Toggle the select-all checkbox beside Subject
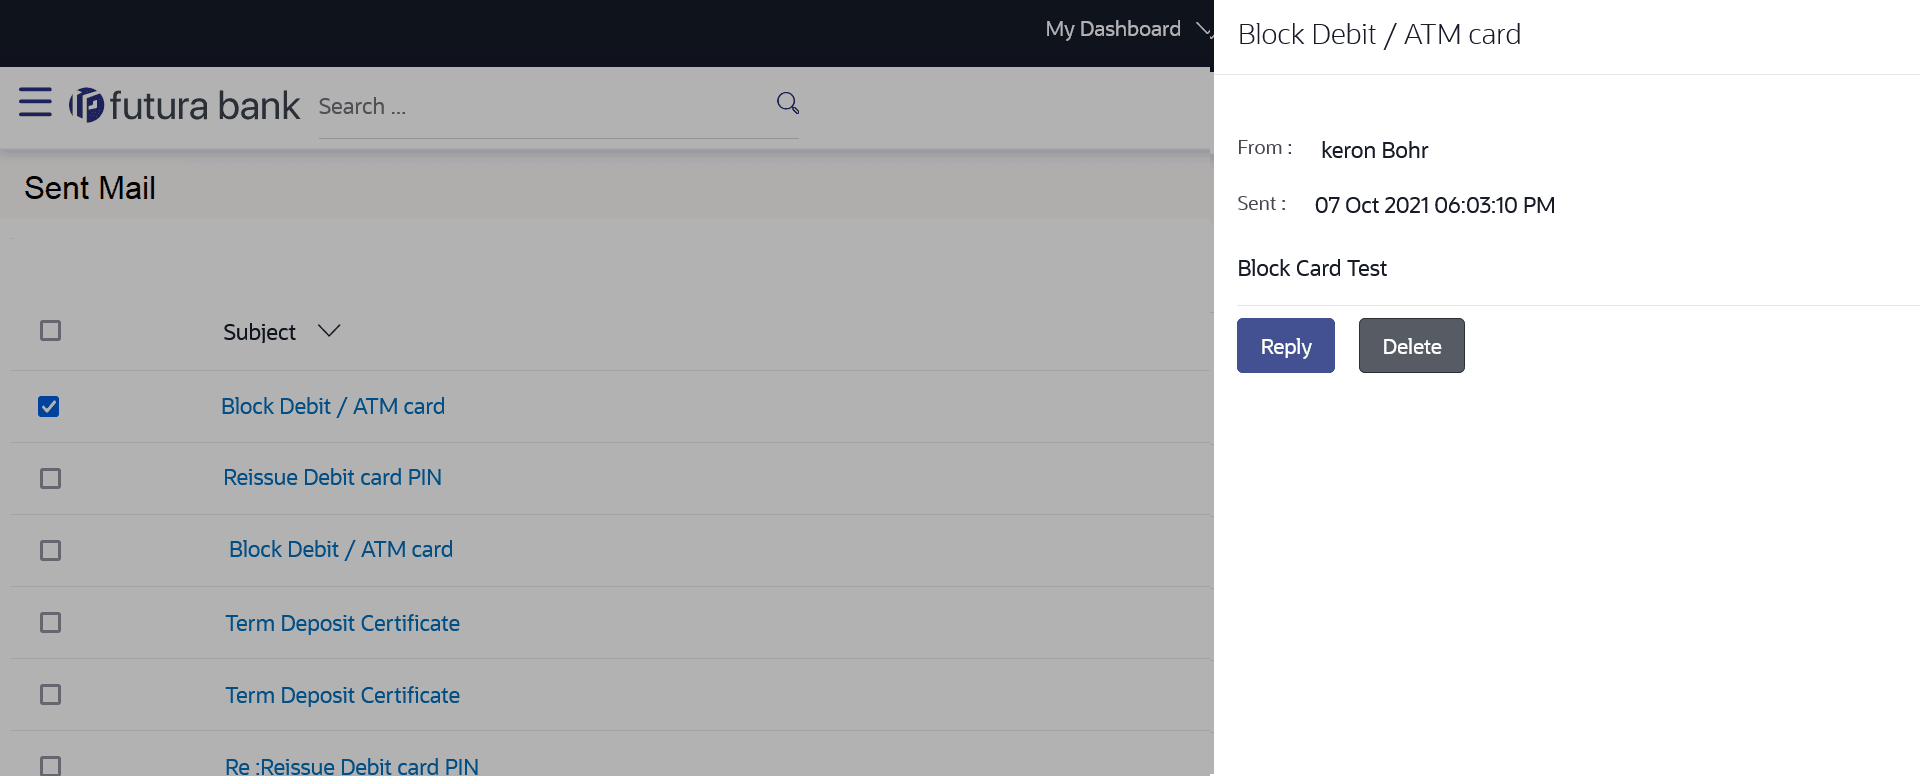The width and height of the screenshot is (1920, 776). point(50,331)
